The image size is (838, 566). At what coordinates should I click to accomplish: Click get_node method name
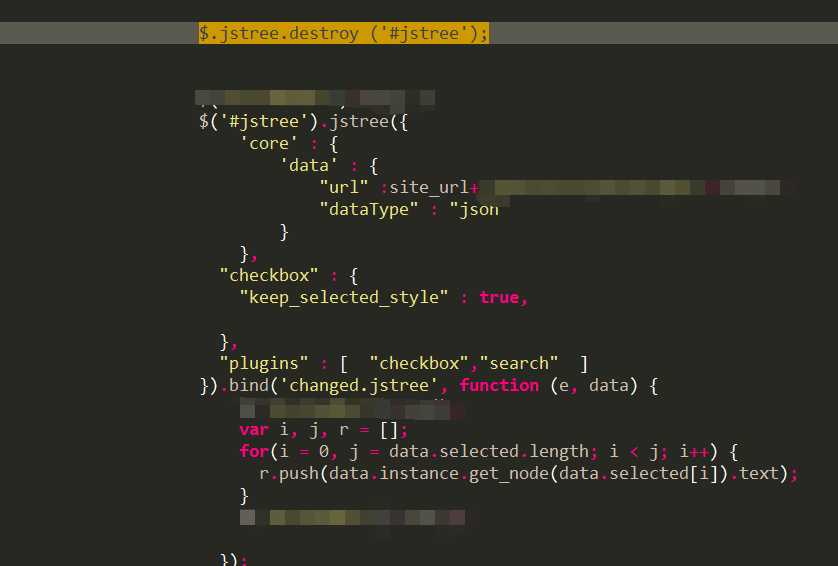click(x=509, y=474)
